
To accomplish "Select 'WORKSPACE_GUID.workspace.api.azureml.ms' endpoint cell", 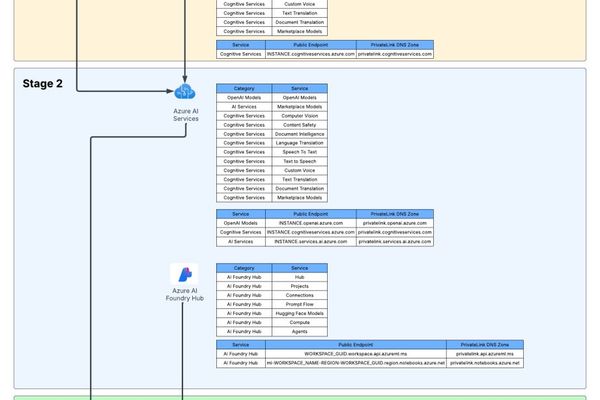I will pos(356,354).
